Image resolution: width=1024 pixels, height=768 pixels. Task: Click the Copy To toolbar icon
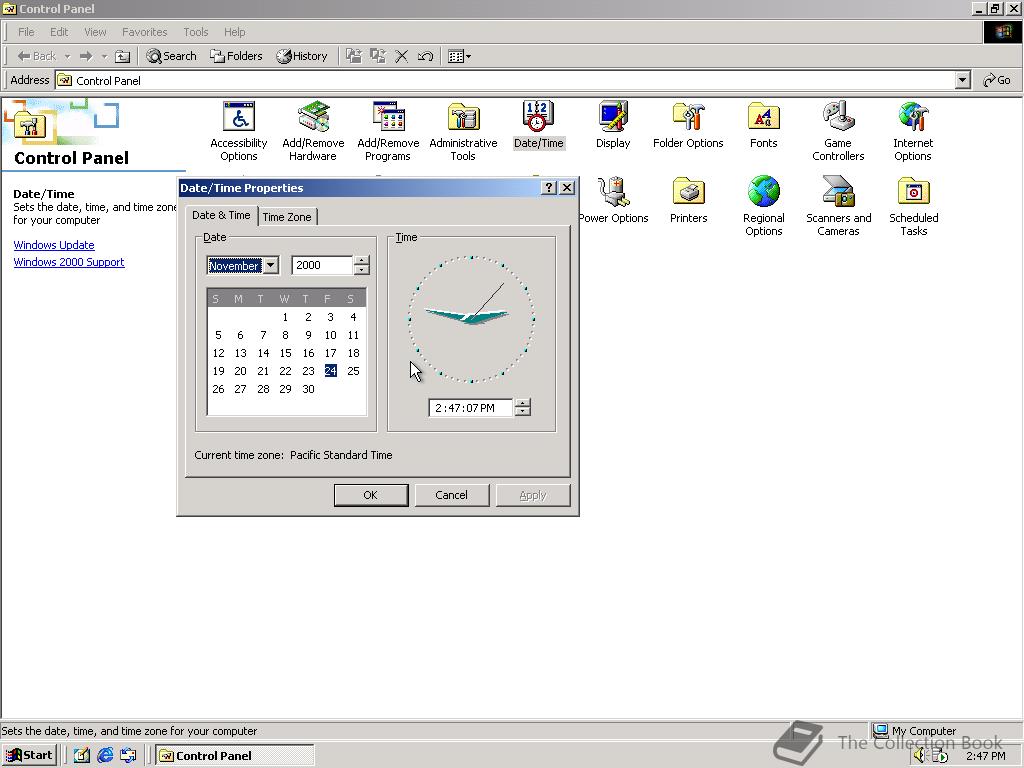377,56
